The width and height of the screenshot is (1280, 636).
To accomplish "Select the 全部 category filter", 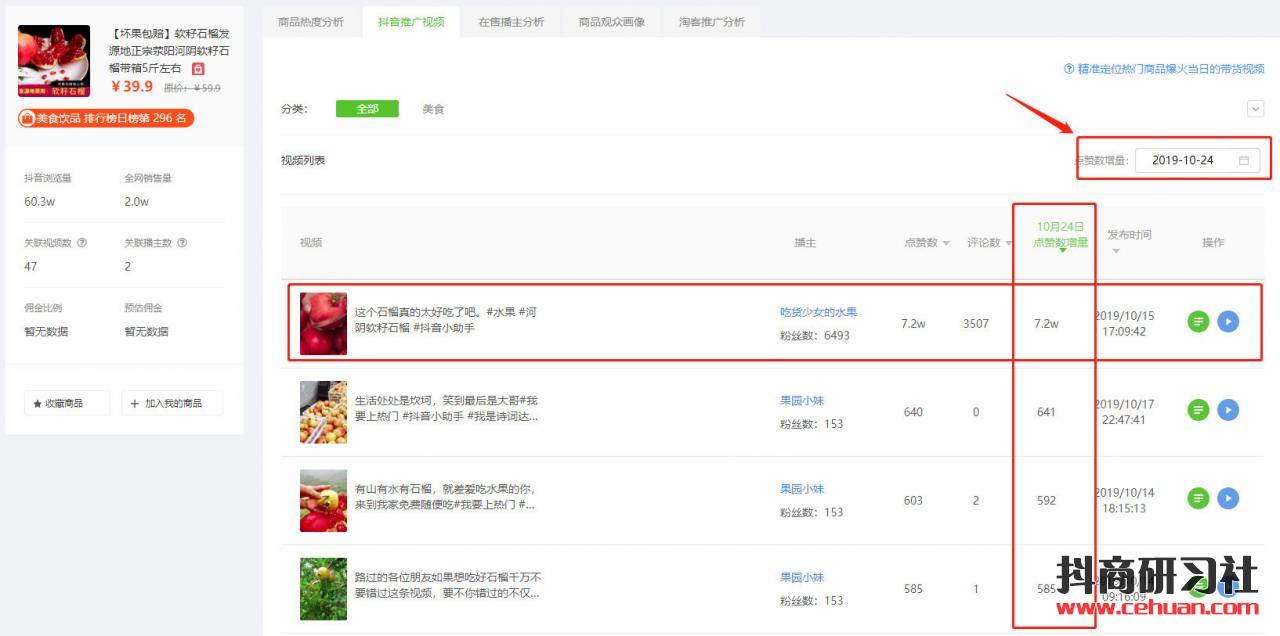I will (x=367, y=109).
